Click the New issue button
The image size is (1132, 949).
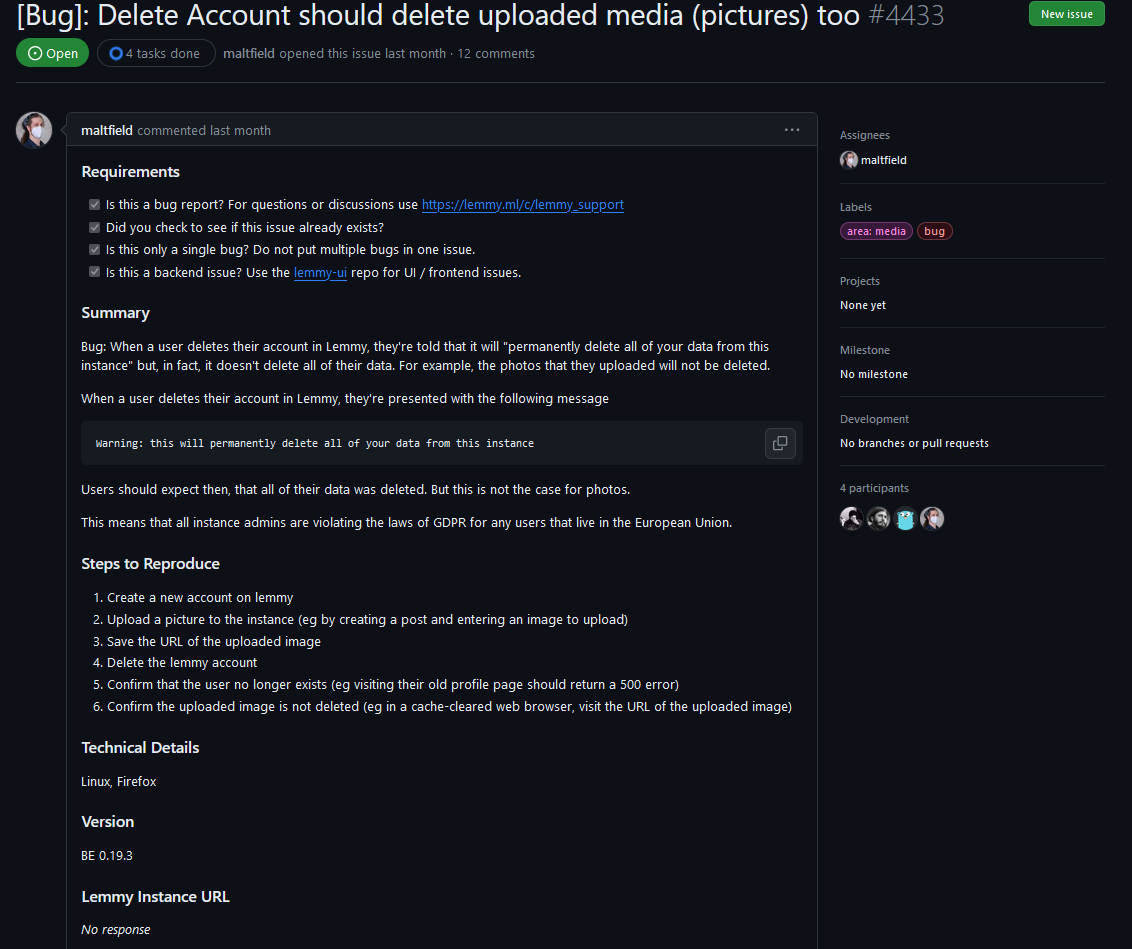[1066, 14]
